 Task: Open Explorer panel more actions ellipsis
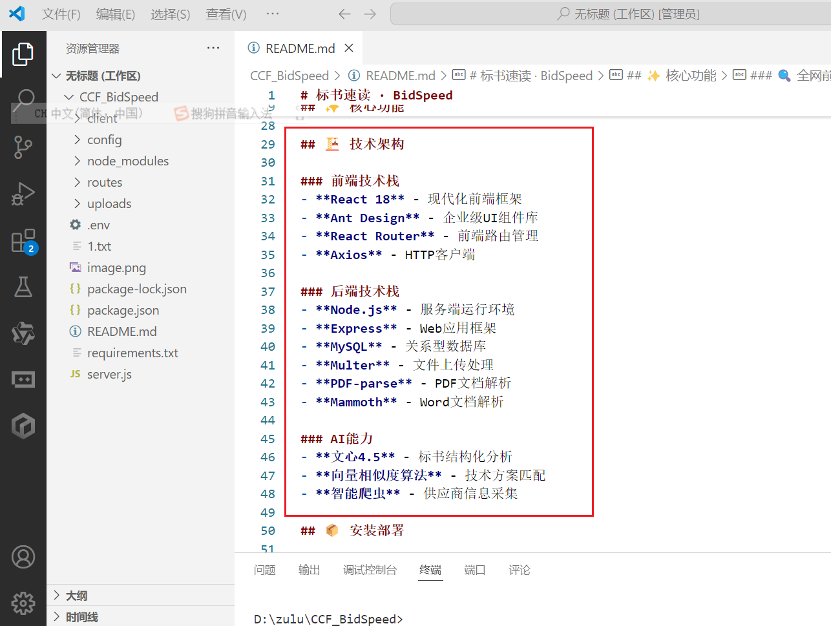213,48
